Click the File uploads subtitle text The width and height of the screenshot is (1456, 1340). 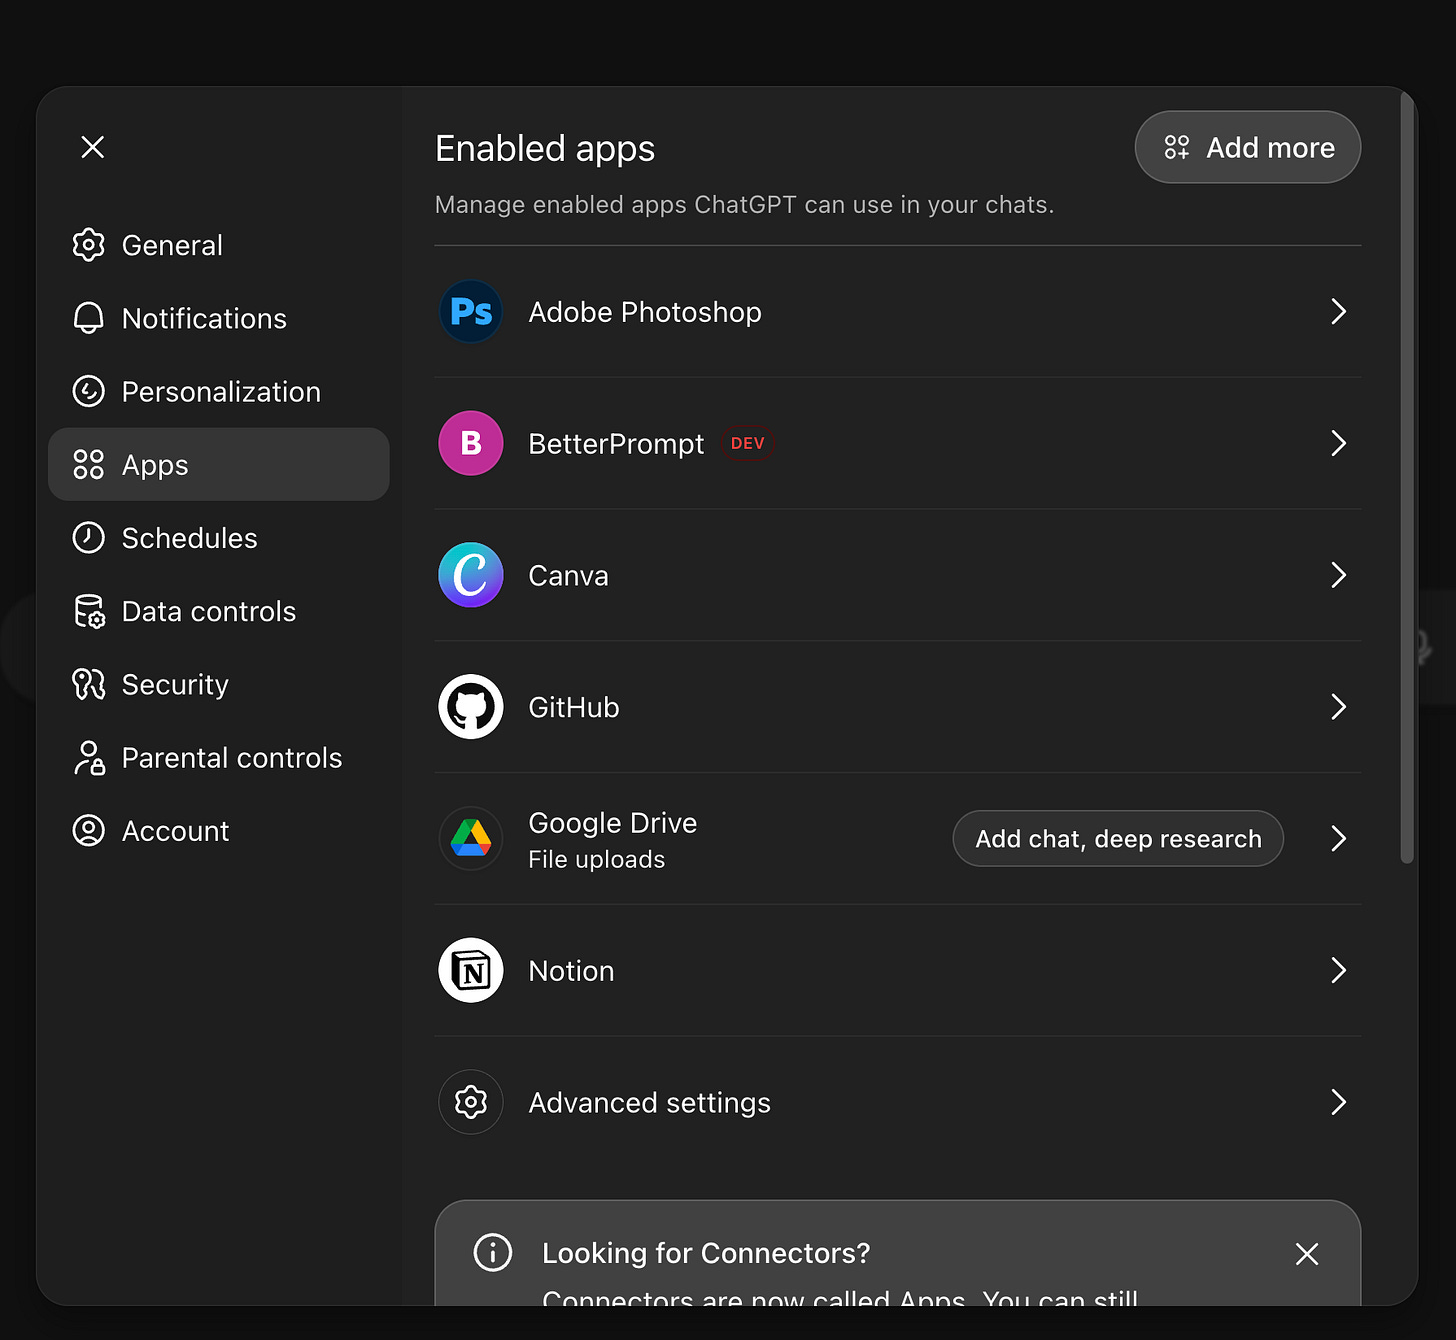point(597,859)
